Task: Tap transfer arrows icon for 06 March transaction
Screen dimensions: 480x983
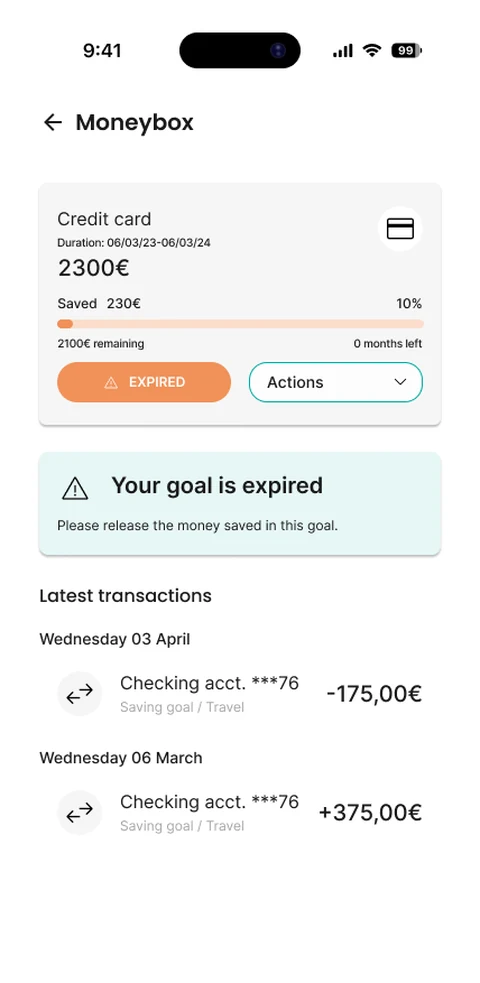Action: point(80,812)
